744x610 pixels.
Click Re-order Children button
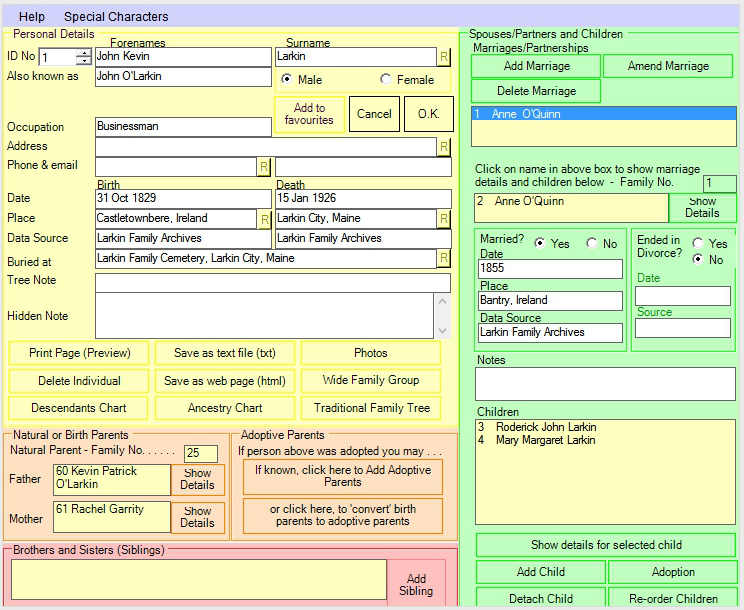coord(673,598)
